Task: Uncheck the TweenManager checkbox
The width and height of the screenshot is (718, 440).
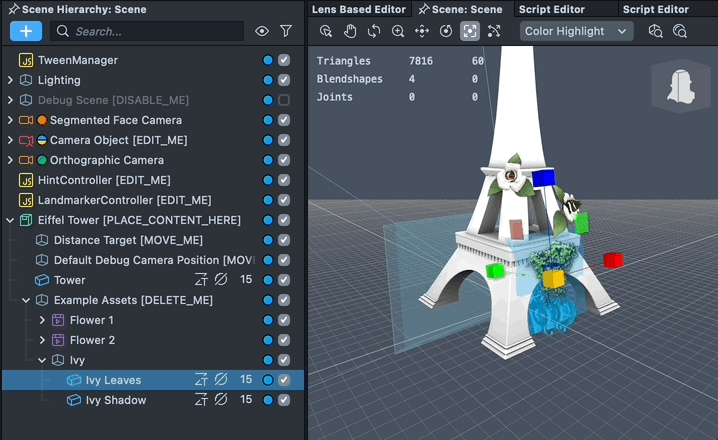Action: click(x=284, y=60)
